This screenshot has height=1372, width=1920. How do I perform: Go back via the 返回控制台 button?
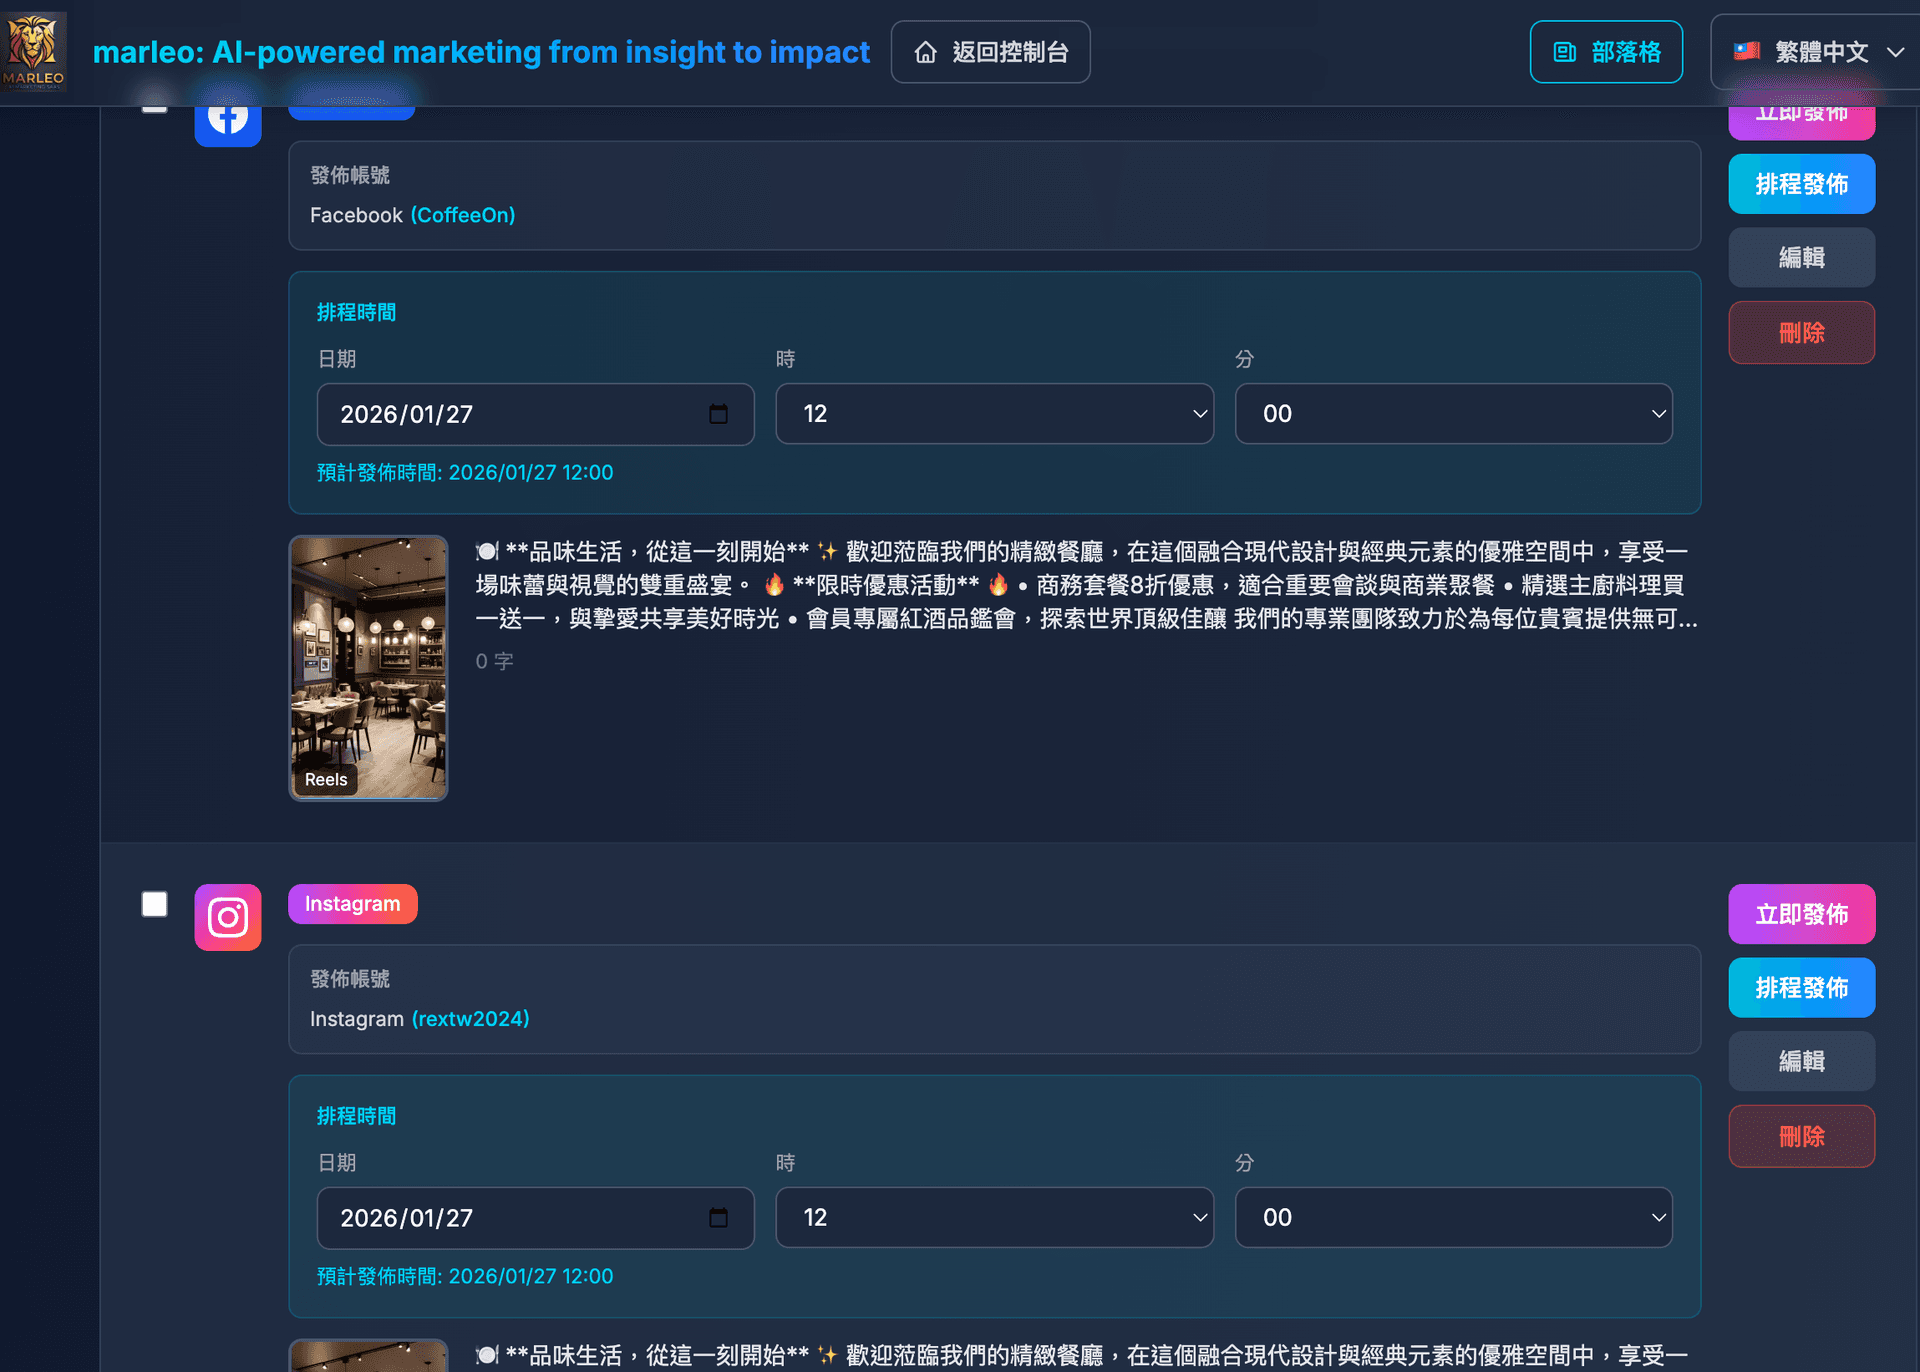991,52
